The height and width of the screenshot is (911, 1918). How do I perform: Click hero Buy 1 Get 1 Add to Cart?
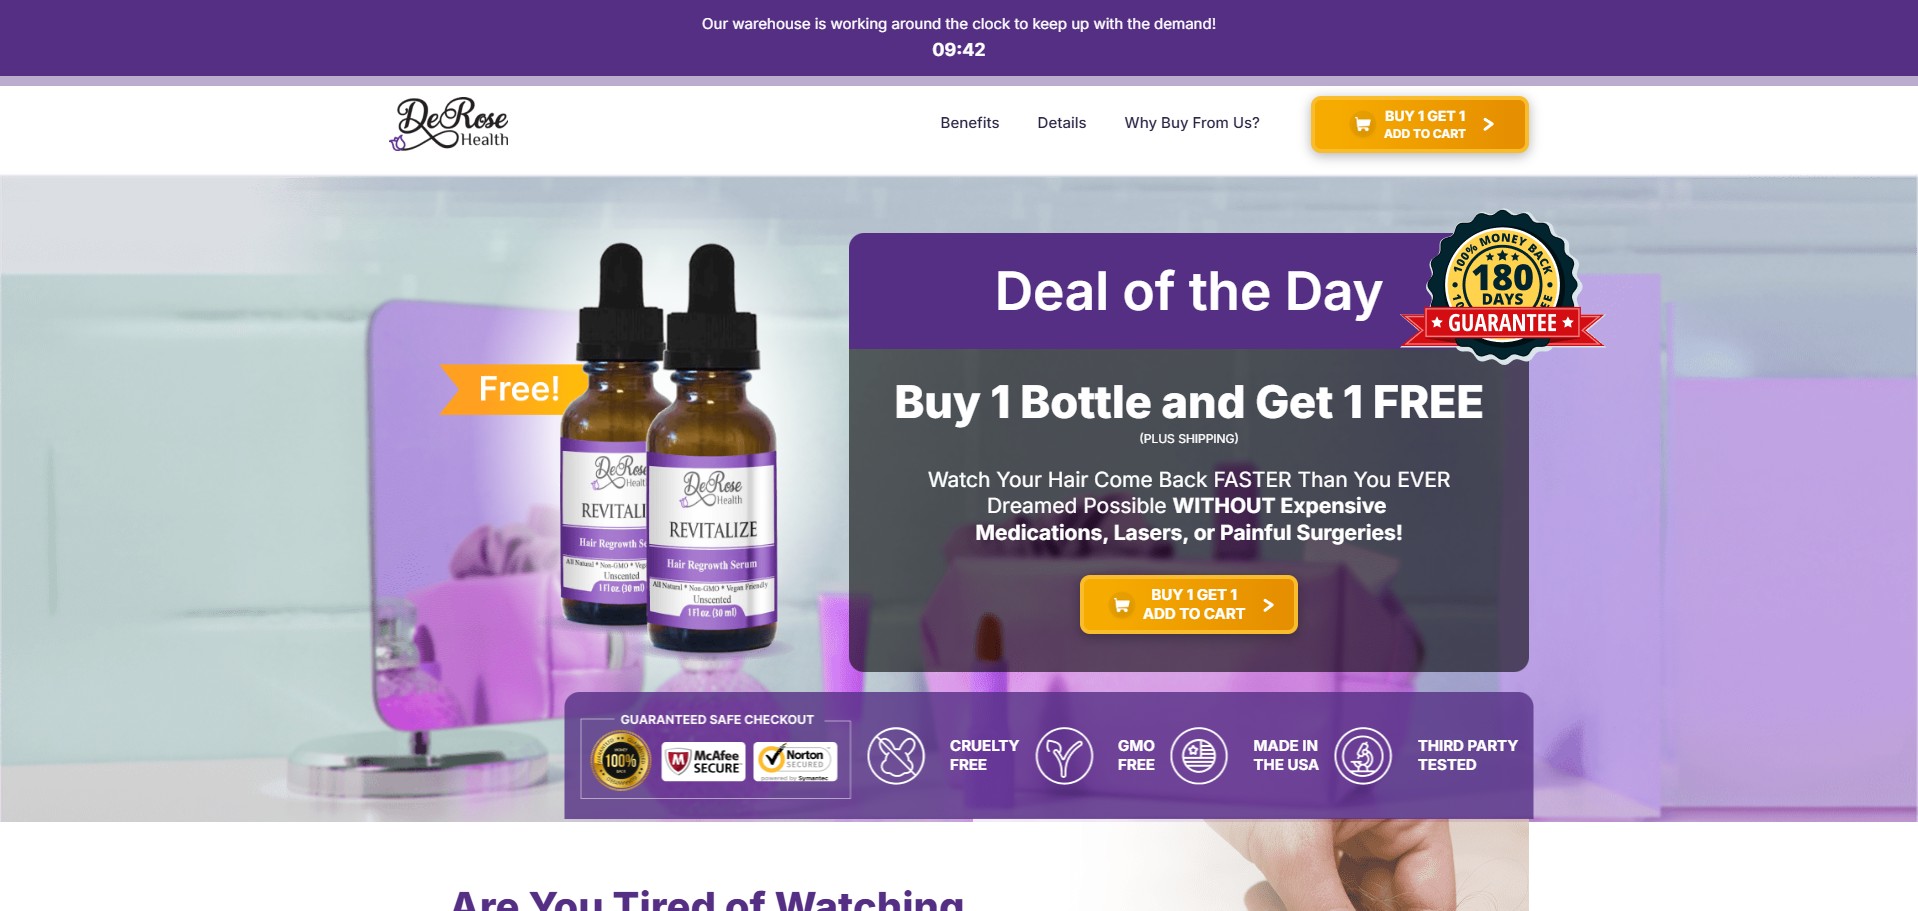(1188, 604)
